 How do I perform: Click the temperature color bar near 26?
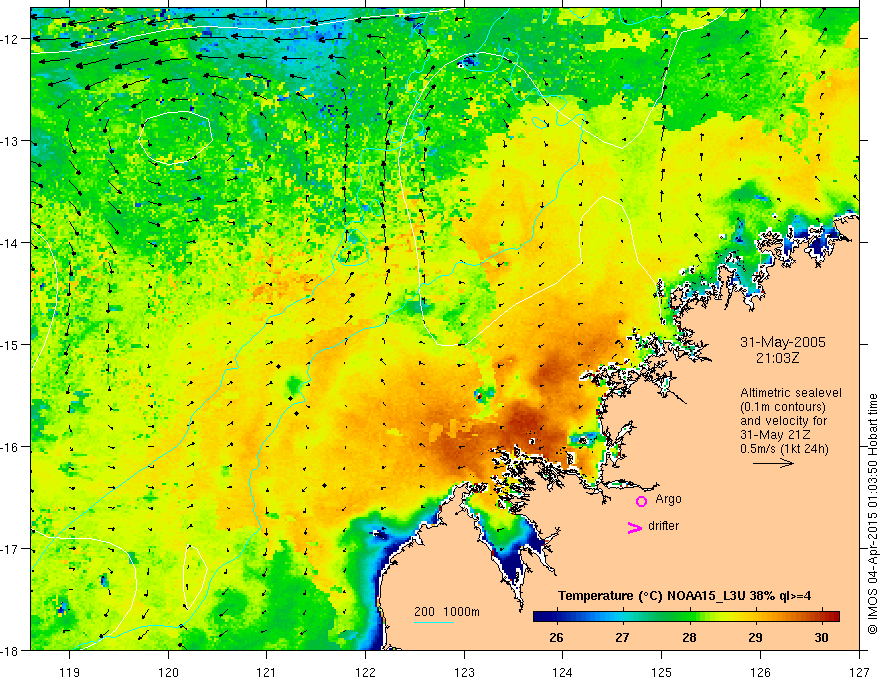point(557,616)
